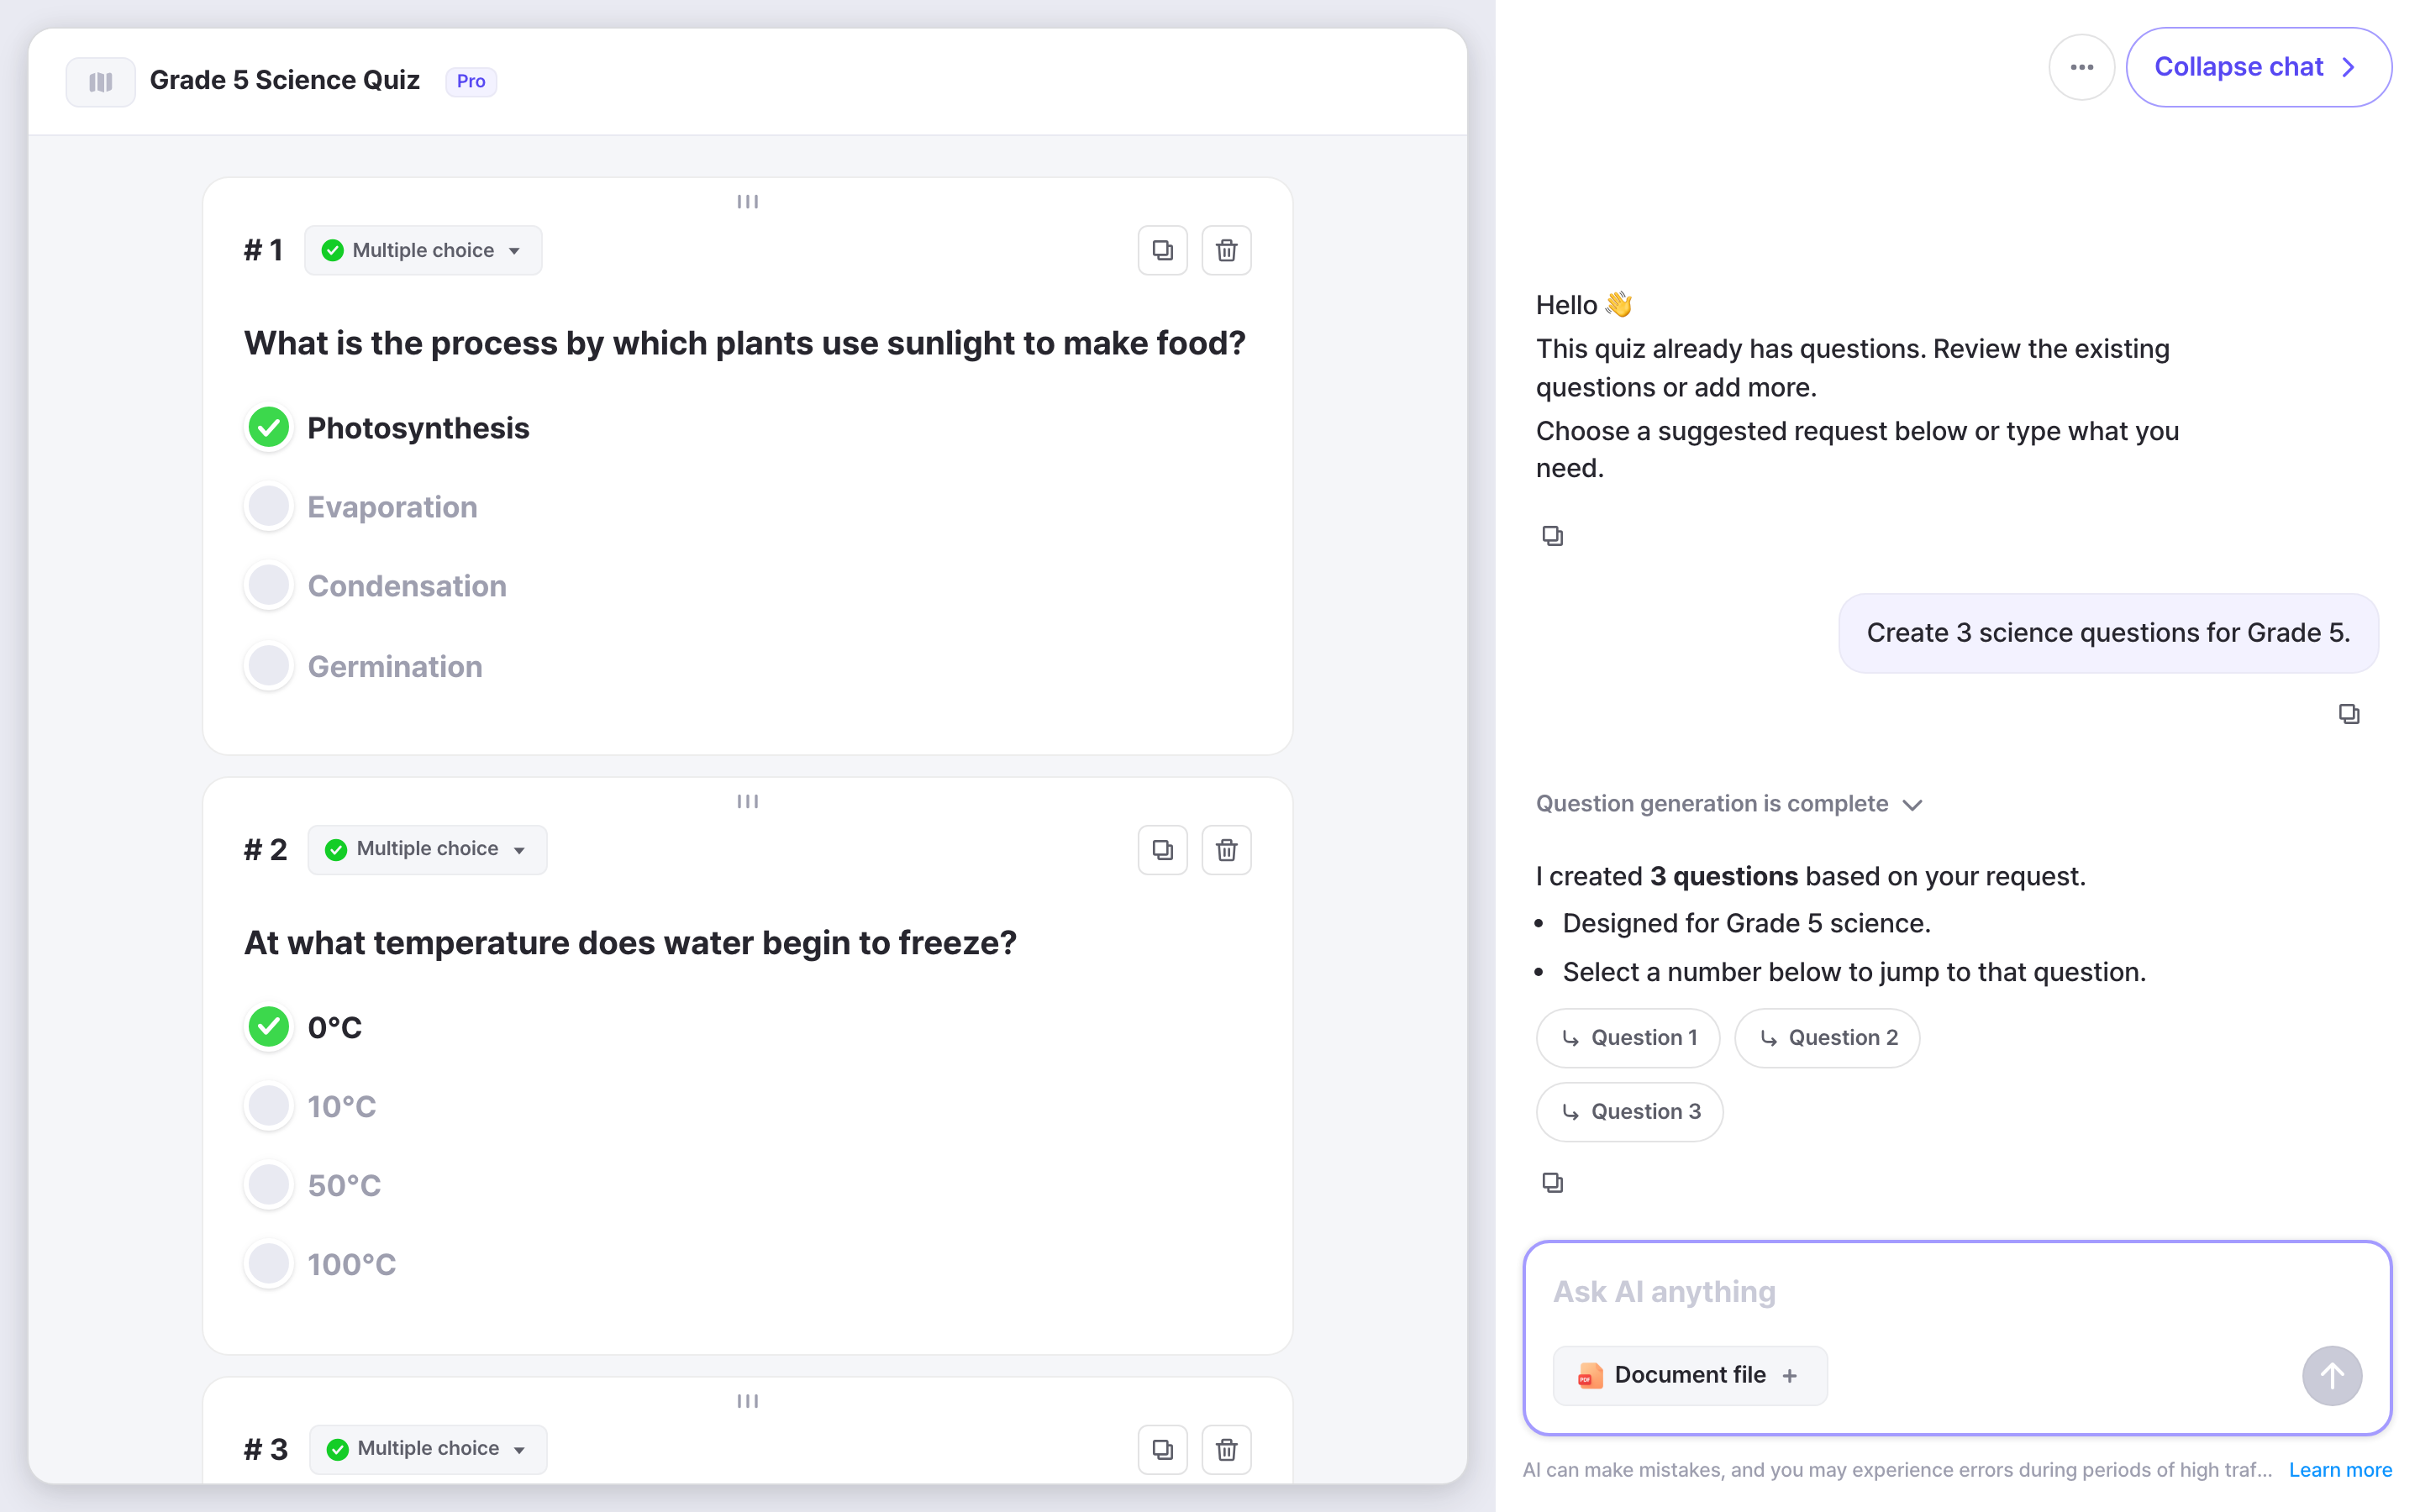Delete question #1 with trash icon
This screenshot has width=2420, height=1512.
[1226, 250]
